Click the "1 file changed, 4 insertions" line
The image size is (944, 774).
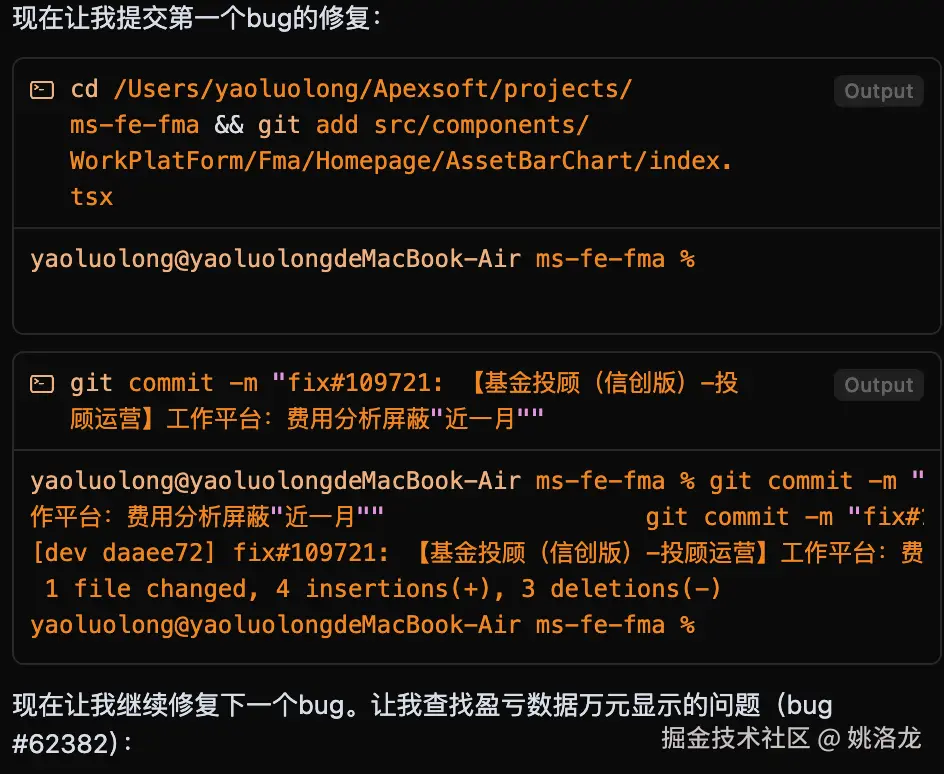(x=382, y=589)
